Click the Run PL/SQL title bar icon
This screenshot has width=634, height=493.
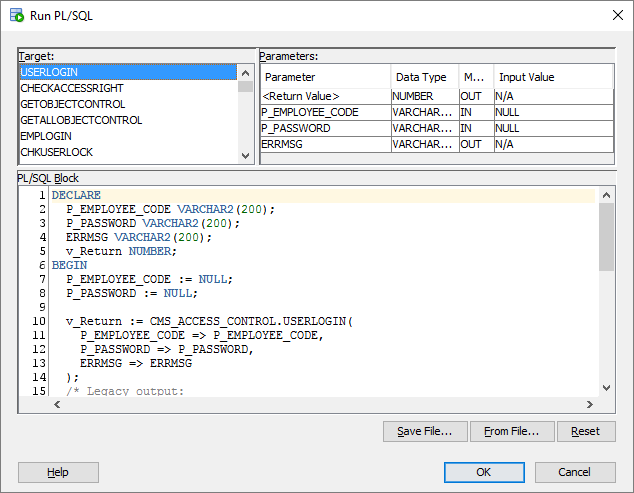pos(17,15)
